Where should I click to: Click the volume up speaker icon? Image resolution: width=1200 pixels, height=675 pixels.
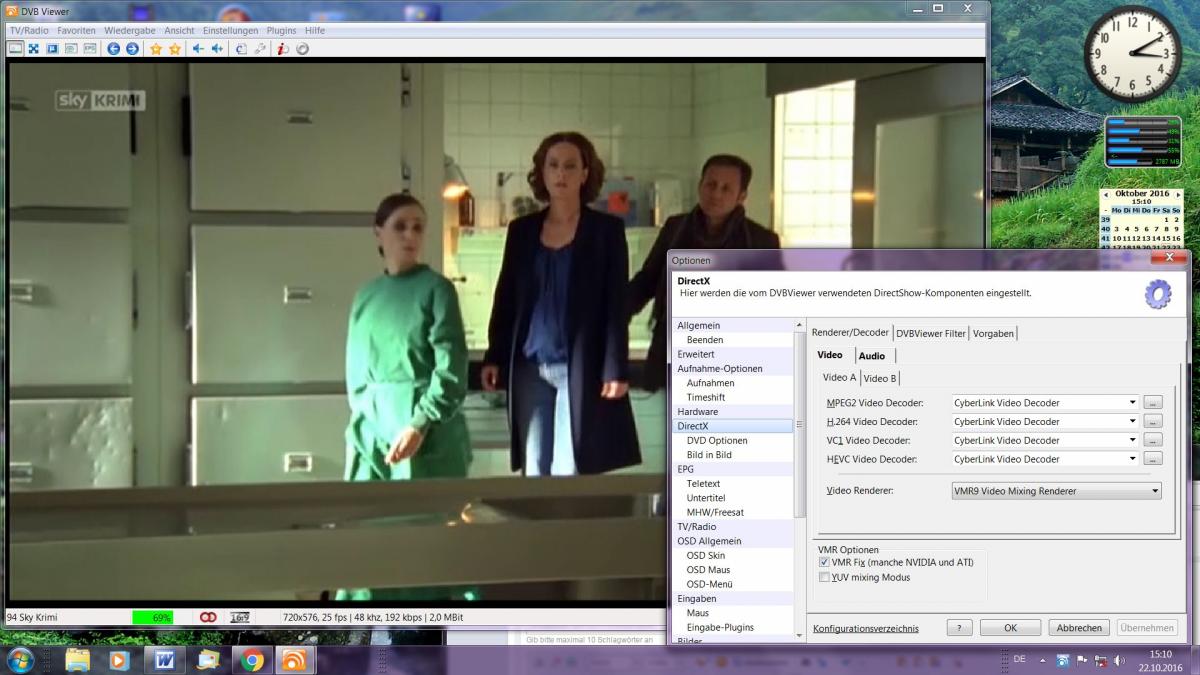(x=217, y=48)
